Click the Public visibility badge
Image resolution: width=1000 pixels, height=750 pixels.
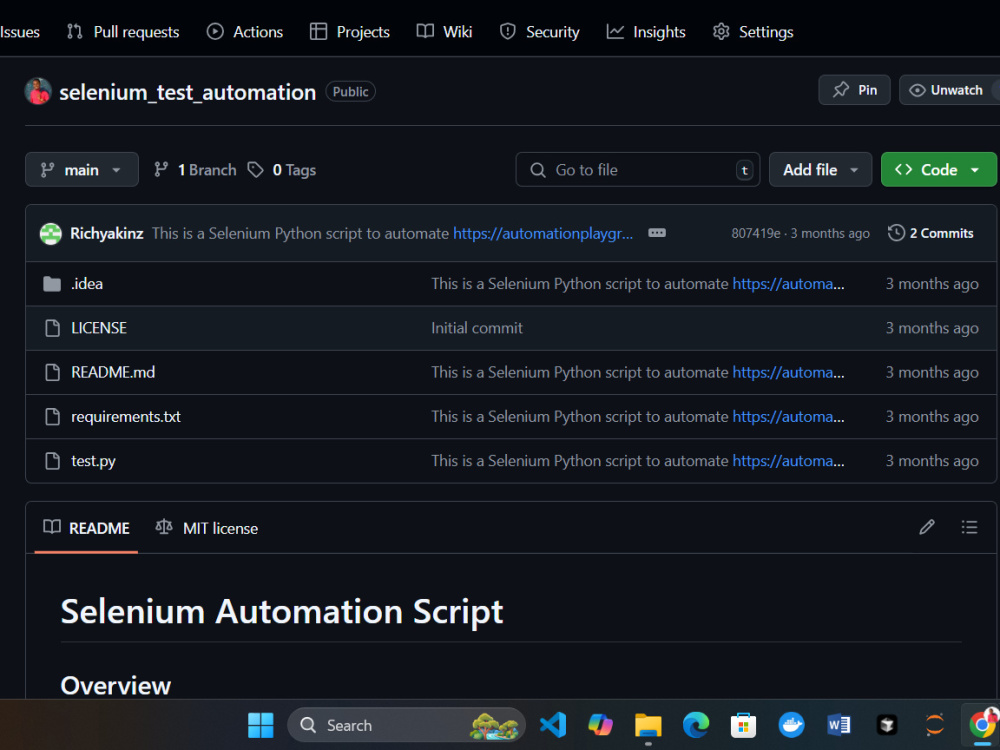tap(350, 91)
